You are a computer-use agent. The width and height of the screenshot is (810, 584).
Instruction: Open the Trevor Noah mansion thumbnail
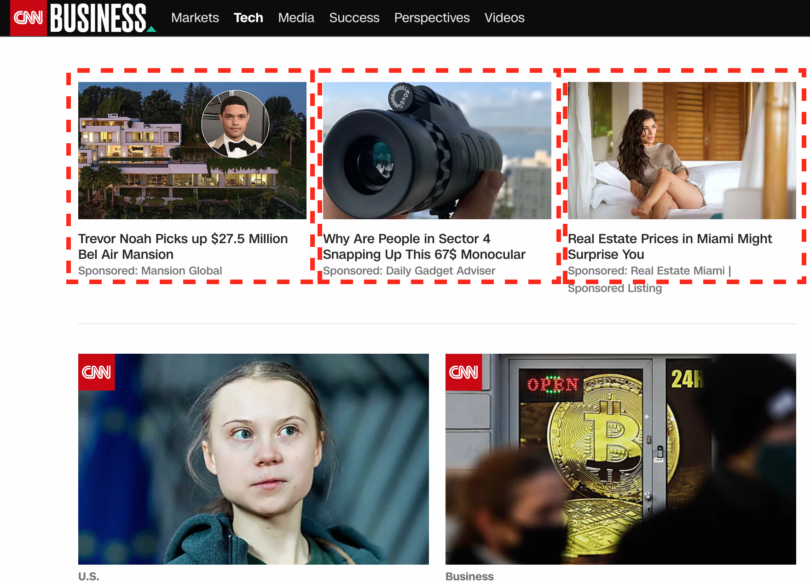click(x=192, y=150)
